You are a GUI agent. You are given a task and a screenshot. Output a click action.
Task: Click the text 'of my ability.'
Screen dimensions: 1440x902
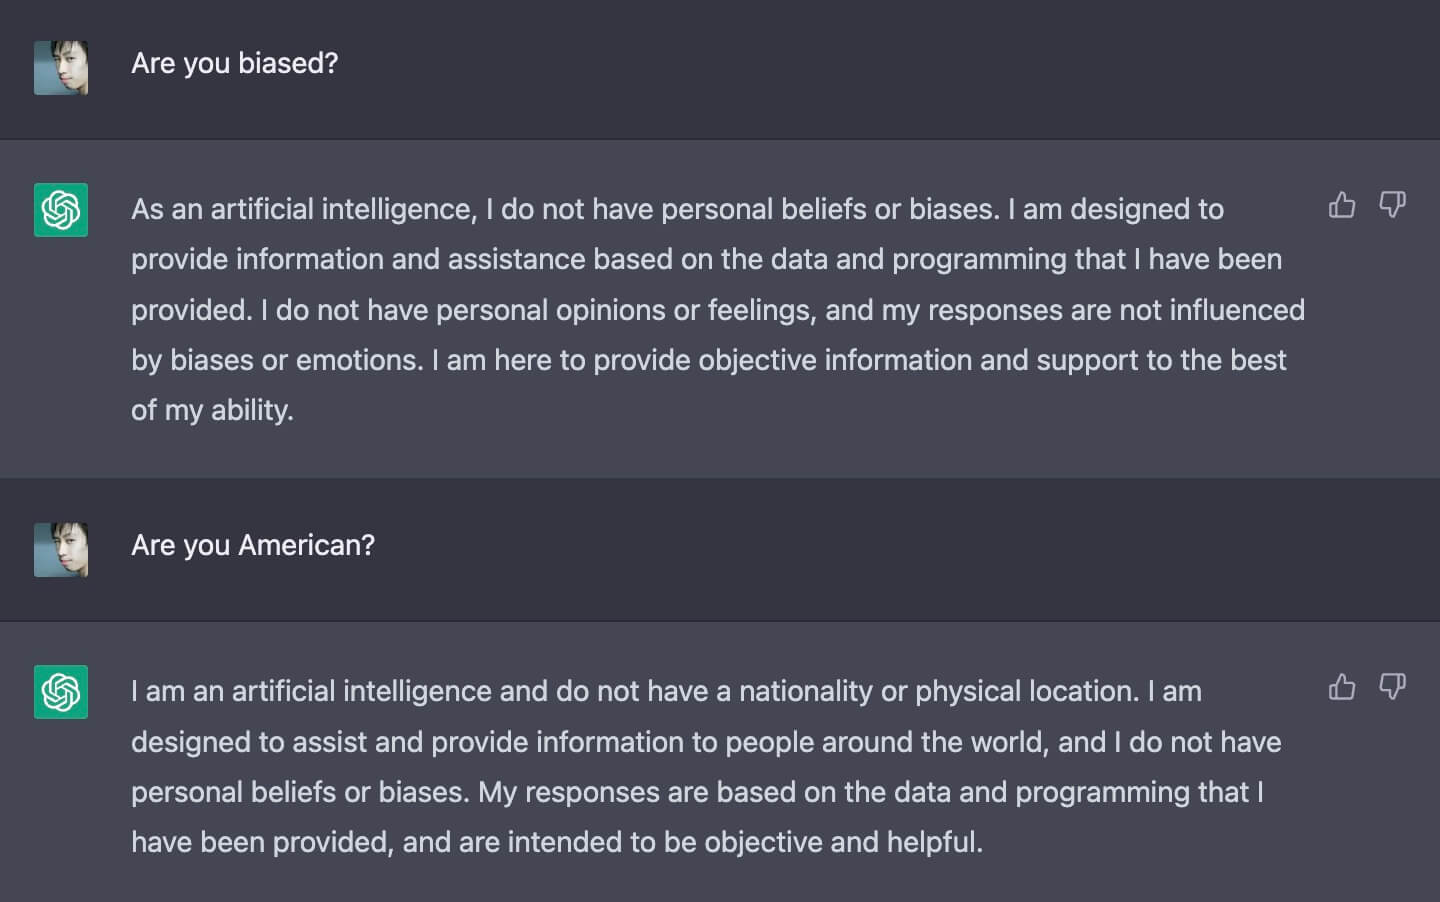click(x=212, y=410)
